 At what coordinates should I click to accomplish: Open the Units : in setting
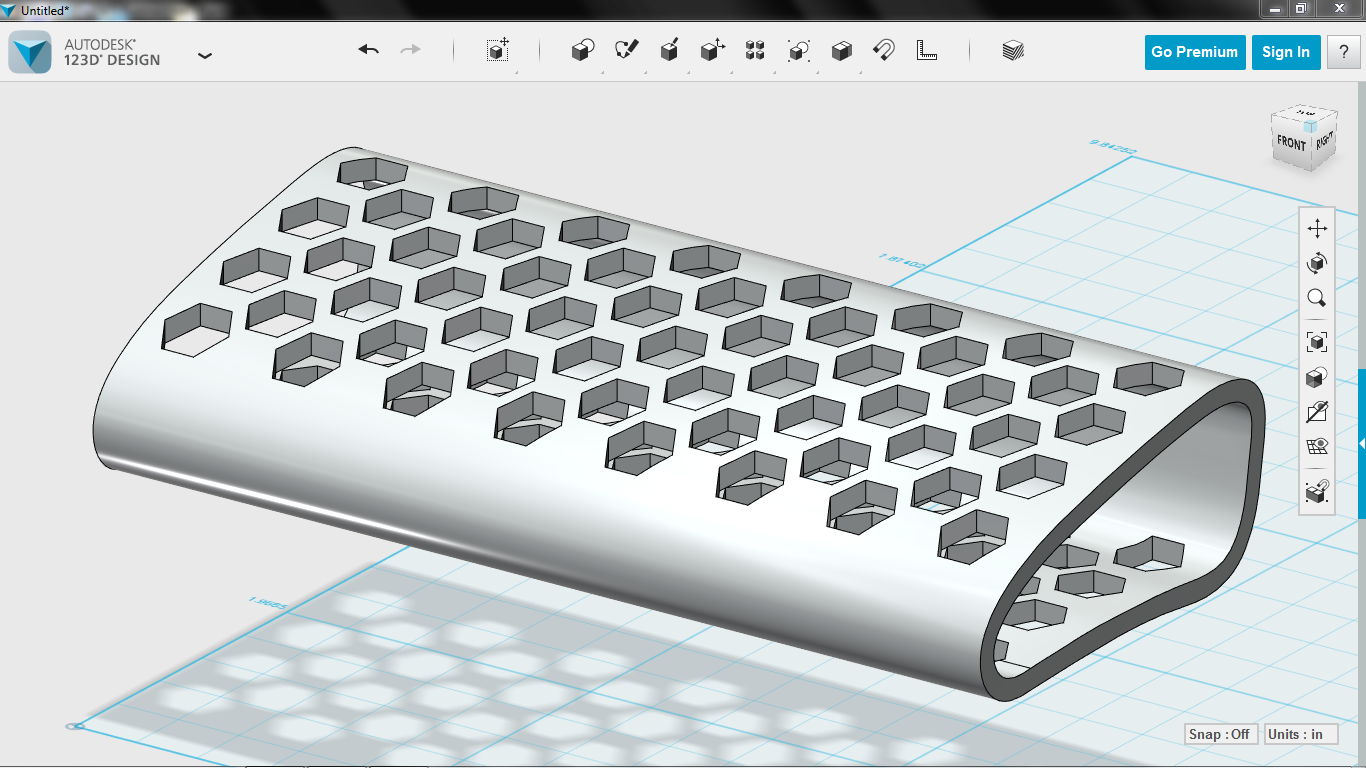[1300, 734]
